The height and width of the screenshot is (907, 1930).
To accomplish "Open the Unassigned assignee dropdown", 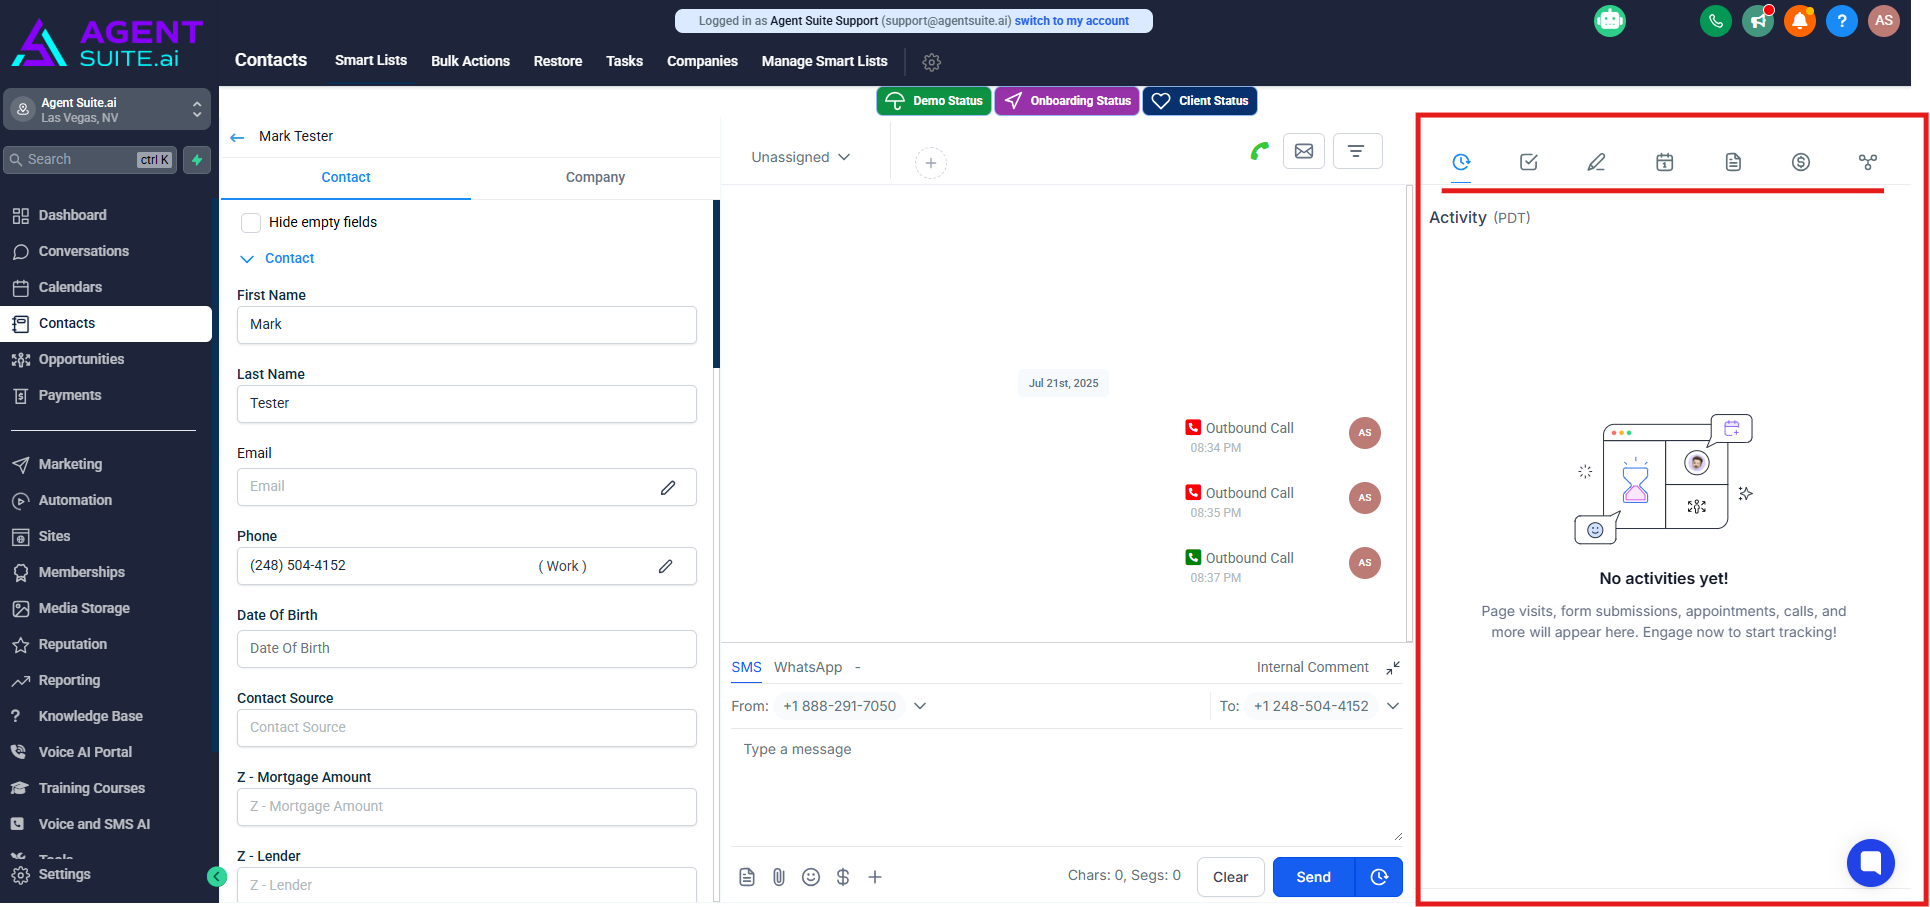I will (x=801, y=158).
